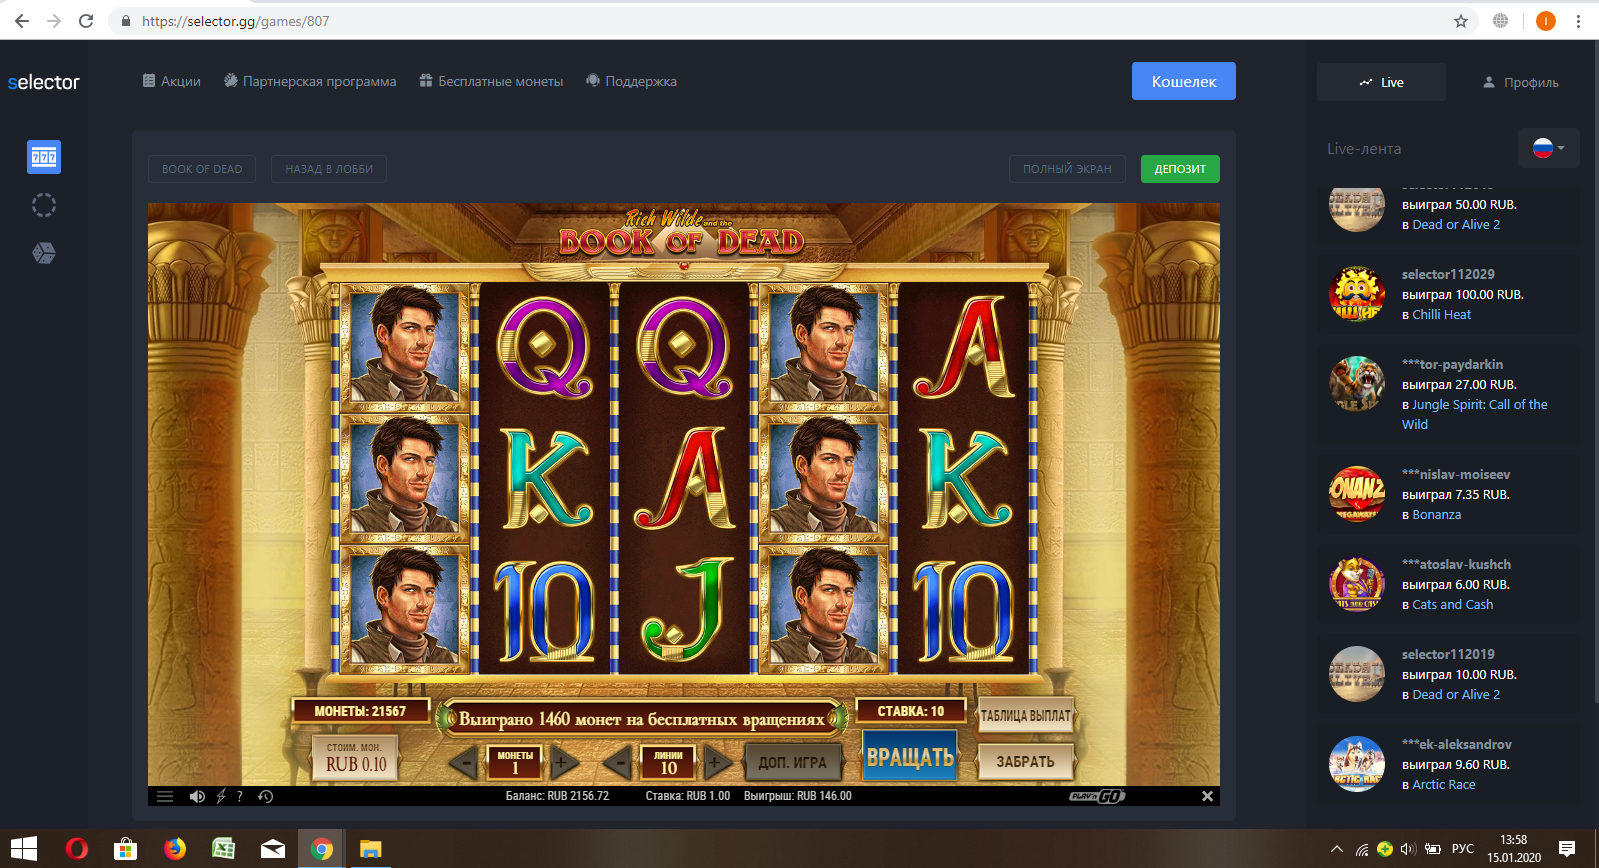This screenshot has height=868, width=1599.
Task: Open Excel from the taskbar
Action: tap(223, 849)
